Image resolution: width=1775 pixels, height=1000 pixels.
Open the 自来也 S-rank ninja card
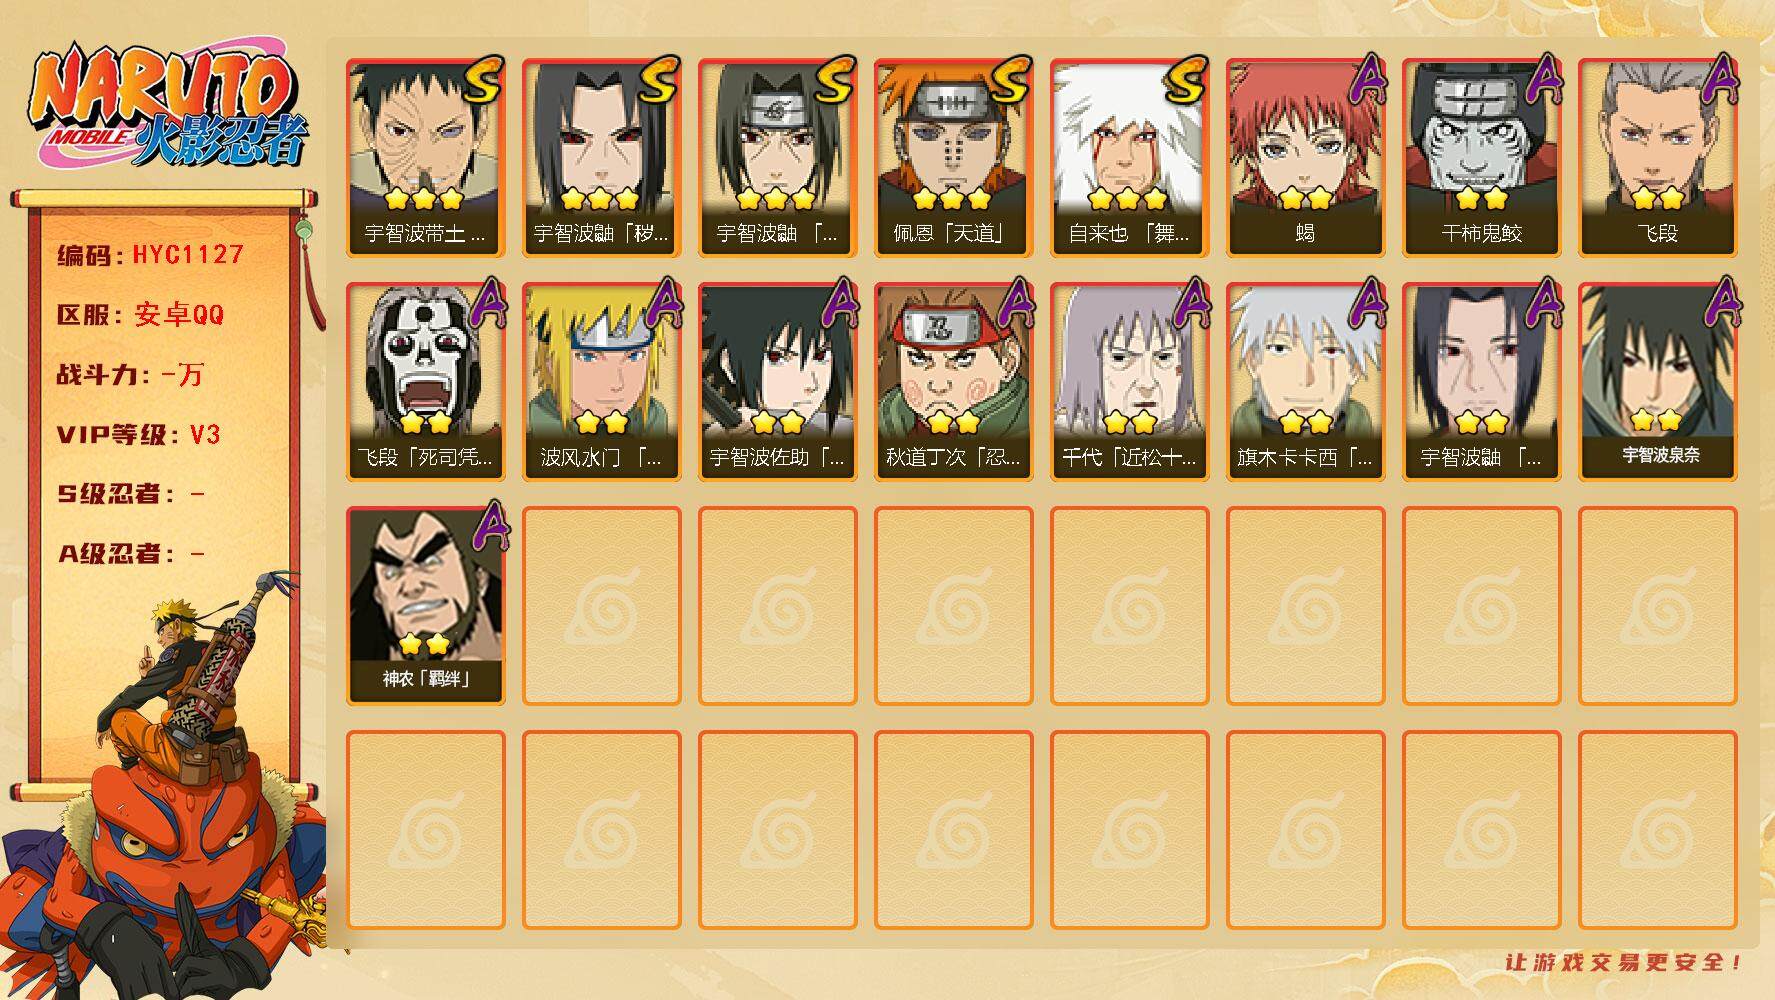(x=1129, y=158)
